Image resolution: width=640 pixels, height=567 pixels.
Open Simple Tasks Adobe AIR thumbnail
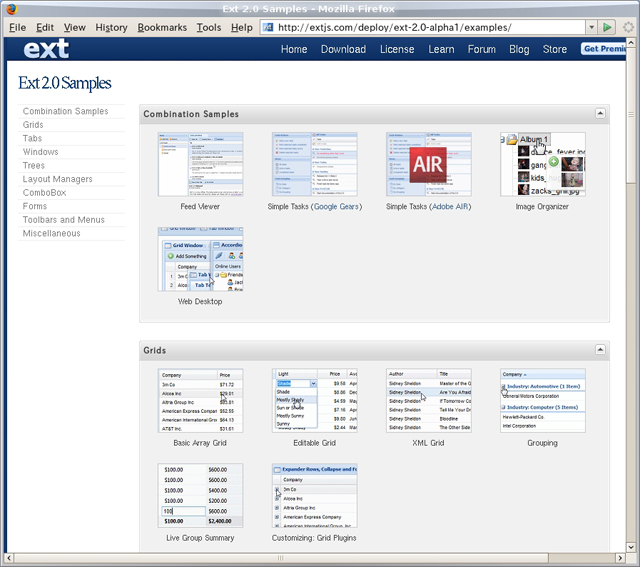(429, 164)
